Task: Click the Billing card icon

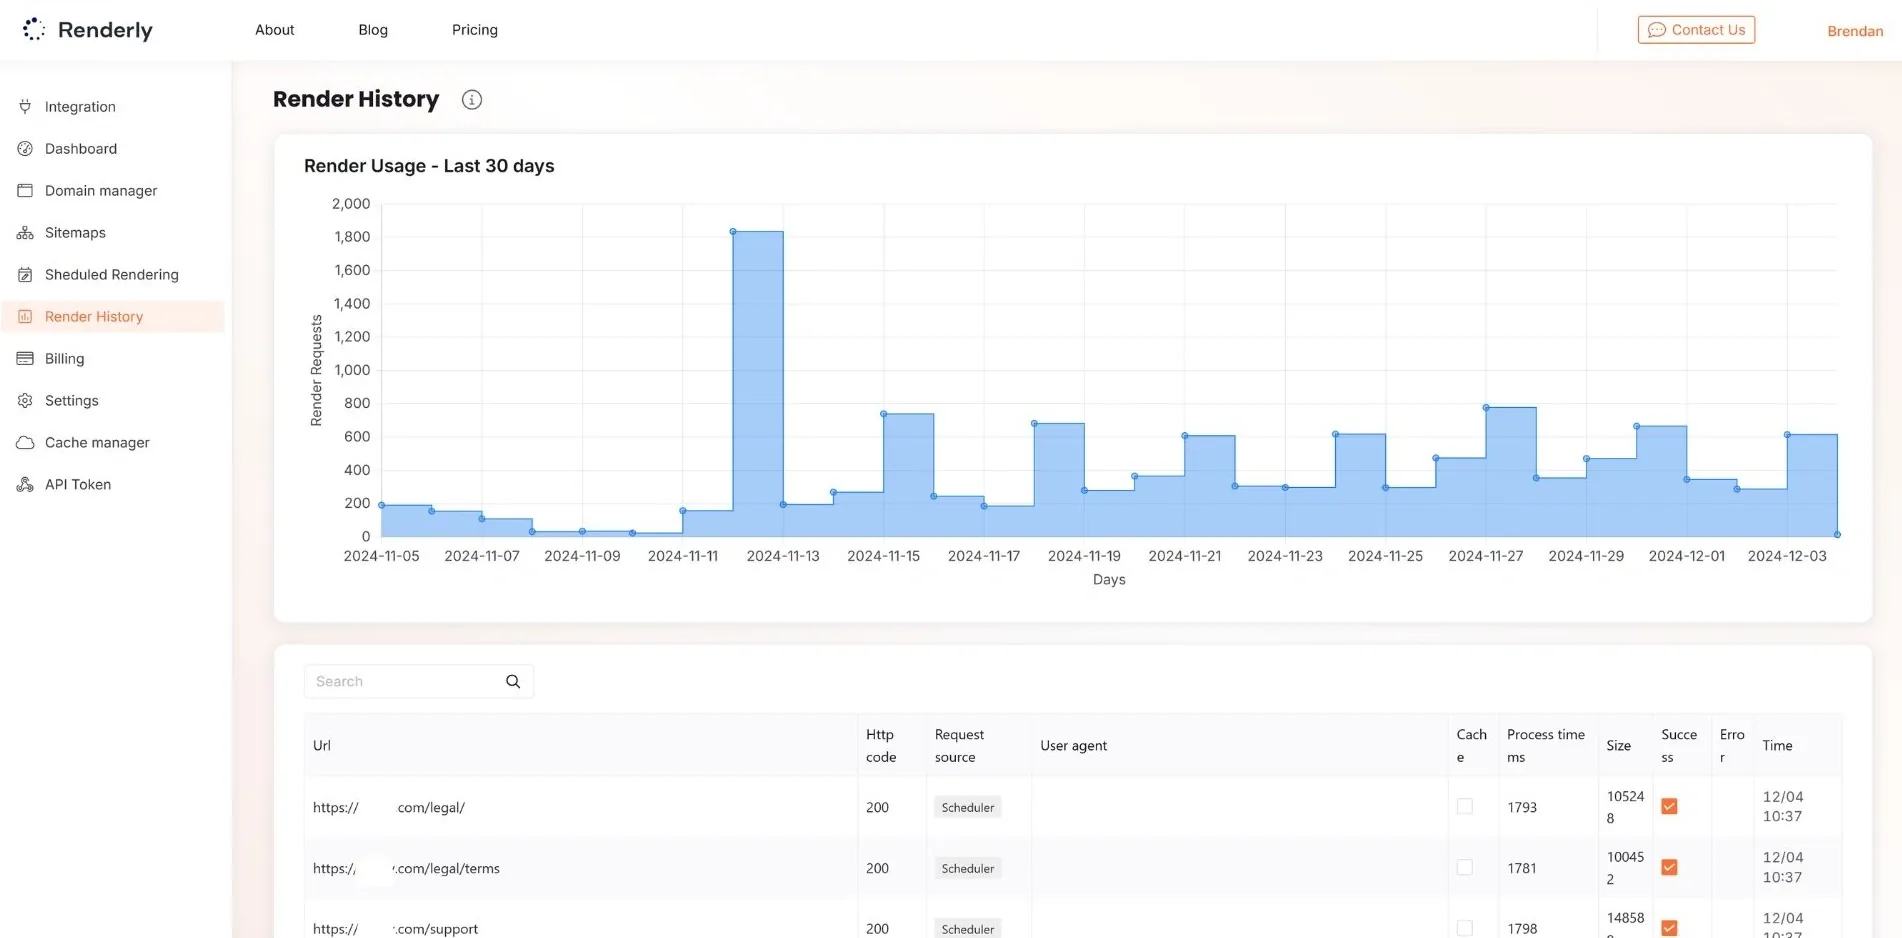Action: coord(25,359)
